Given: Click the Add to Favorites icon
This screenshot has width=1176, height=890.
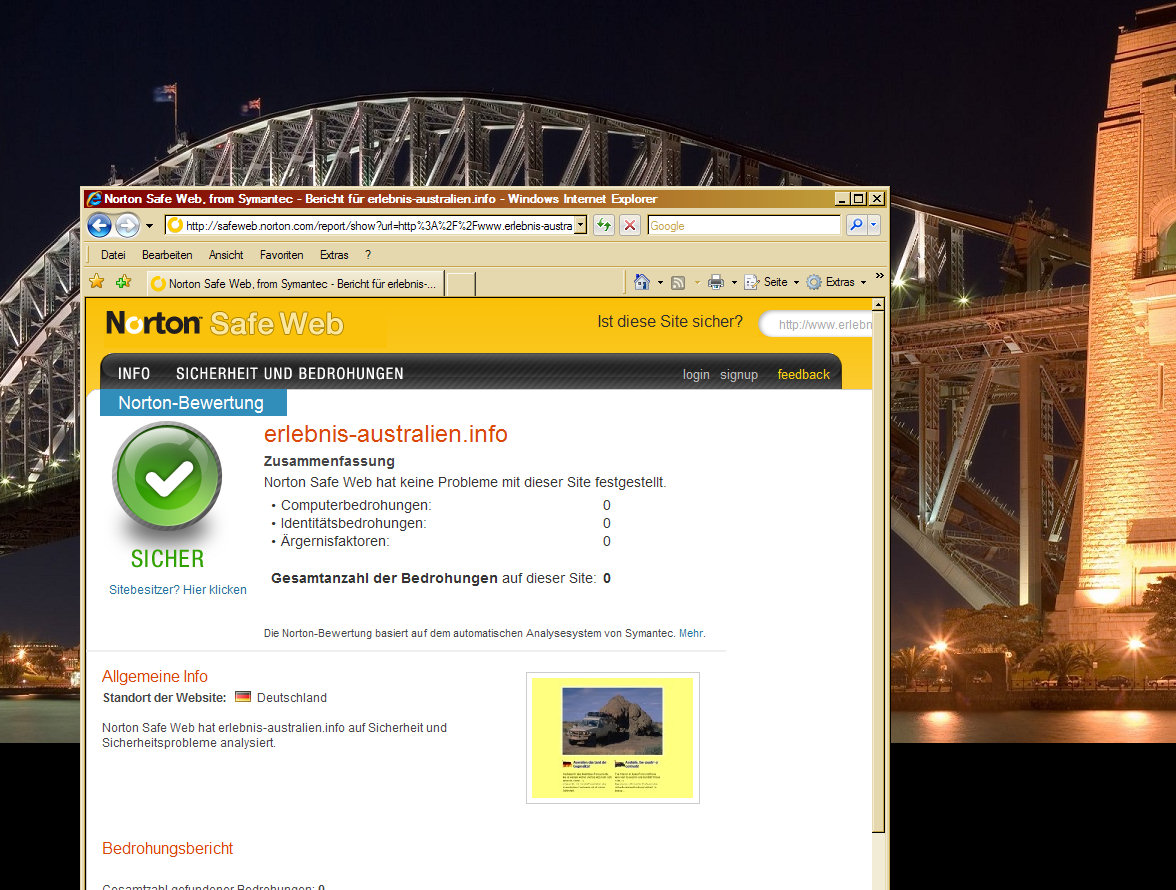Looking at the screenshot, I should point(123,282).
